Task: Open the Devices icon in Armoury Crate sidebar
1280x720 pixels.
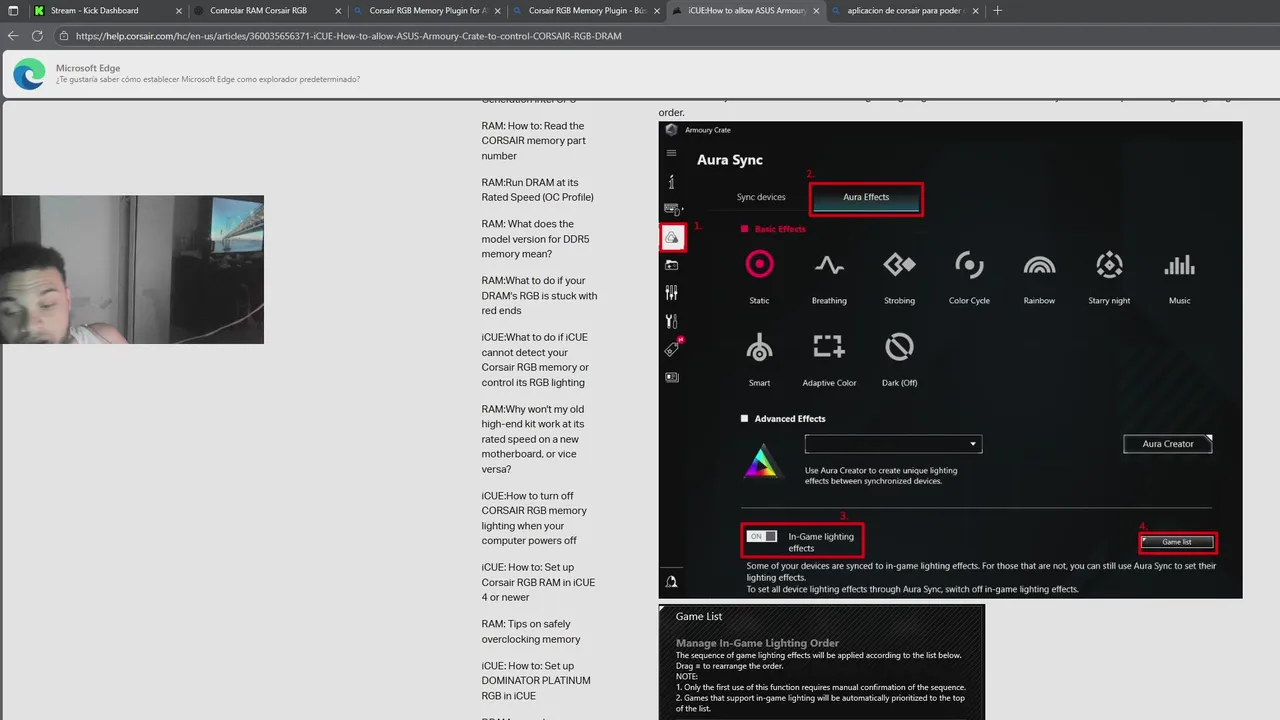Action: [671, 209]
